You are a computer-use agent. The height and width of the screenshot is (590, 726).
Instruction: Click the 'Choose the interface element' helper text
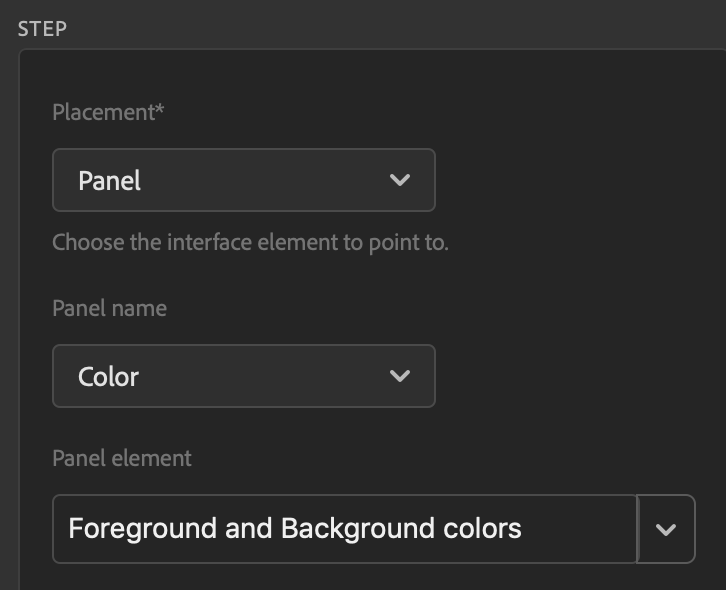[250, 242]
